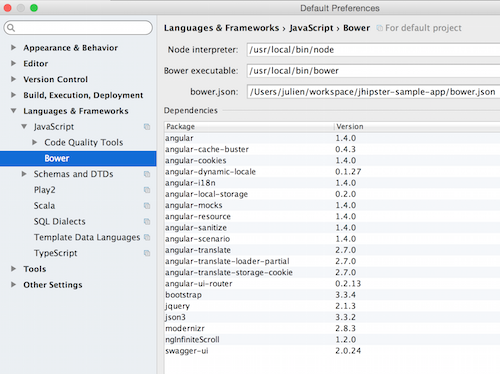Click Languages & Frameworks in the breadcrumb

(221, 28)
